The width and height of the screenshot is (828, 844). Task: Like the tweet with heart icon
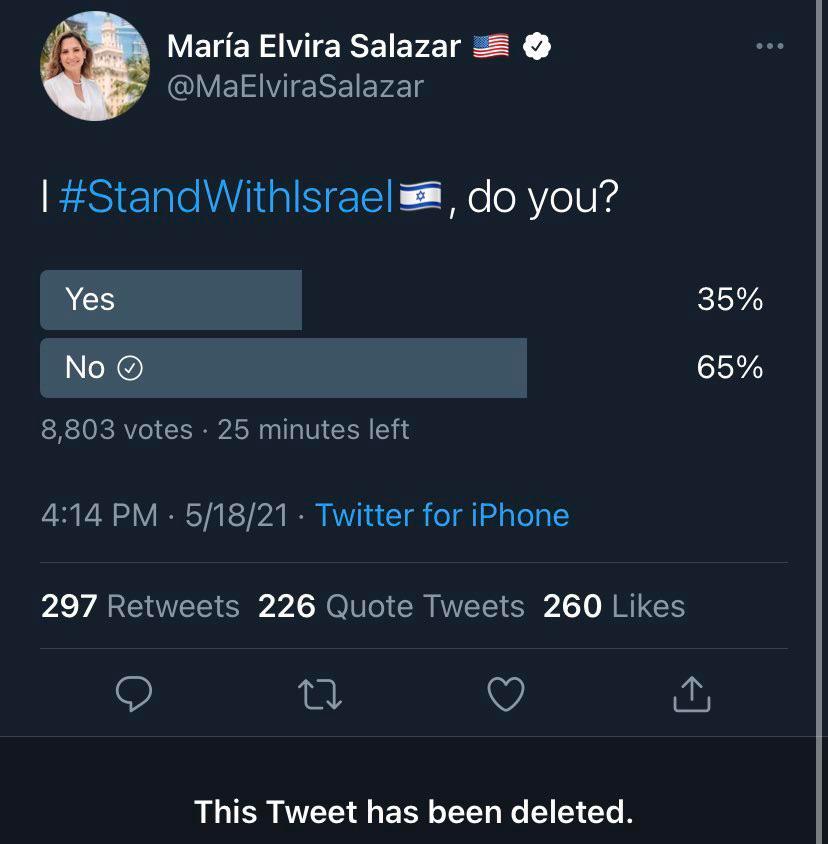505,694
